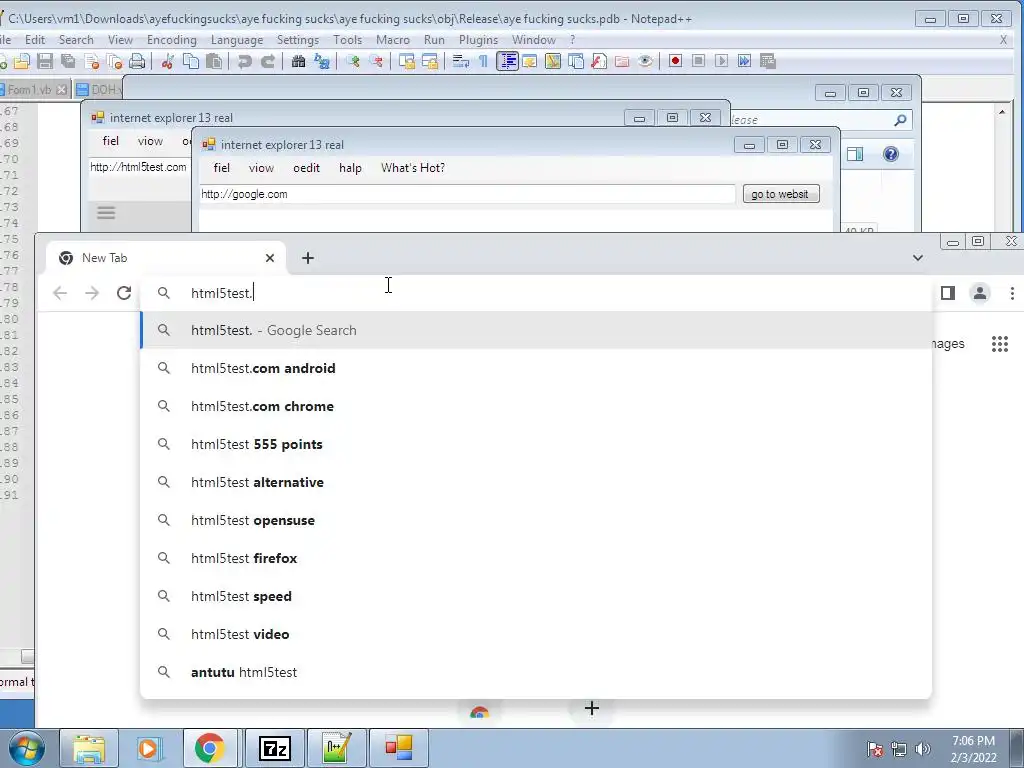The width and height of the screenshot is (1024, 768).
Task: Click the http://google.com address field
Action: 468,194
